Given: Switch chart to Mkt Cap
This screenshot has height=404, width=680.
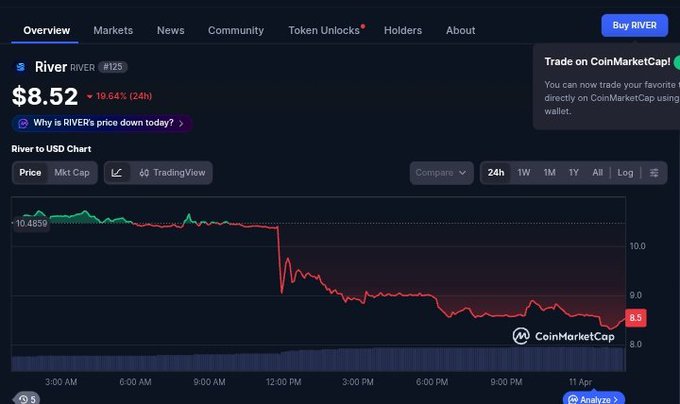Looking at the screenshot, I should [x=72, y=173].
